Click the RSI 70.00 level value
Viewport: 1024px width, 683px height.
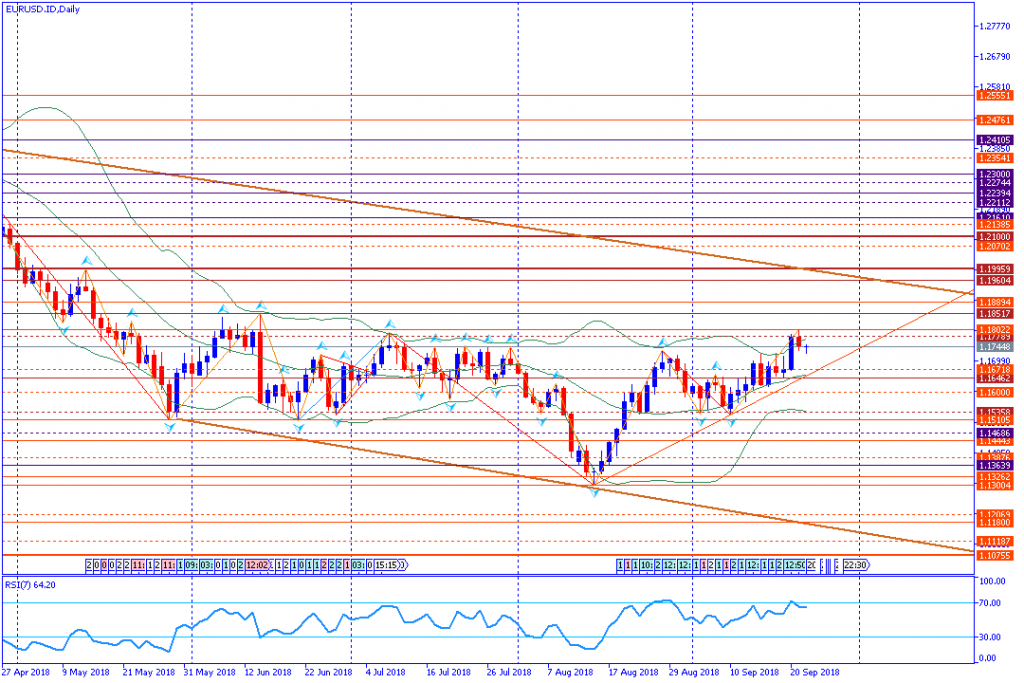coord(991,603)
